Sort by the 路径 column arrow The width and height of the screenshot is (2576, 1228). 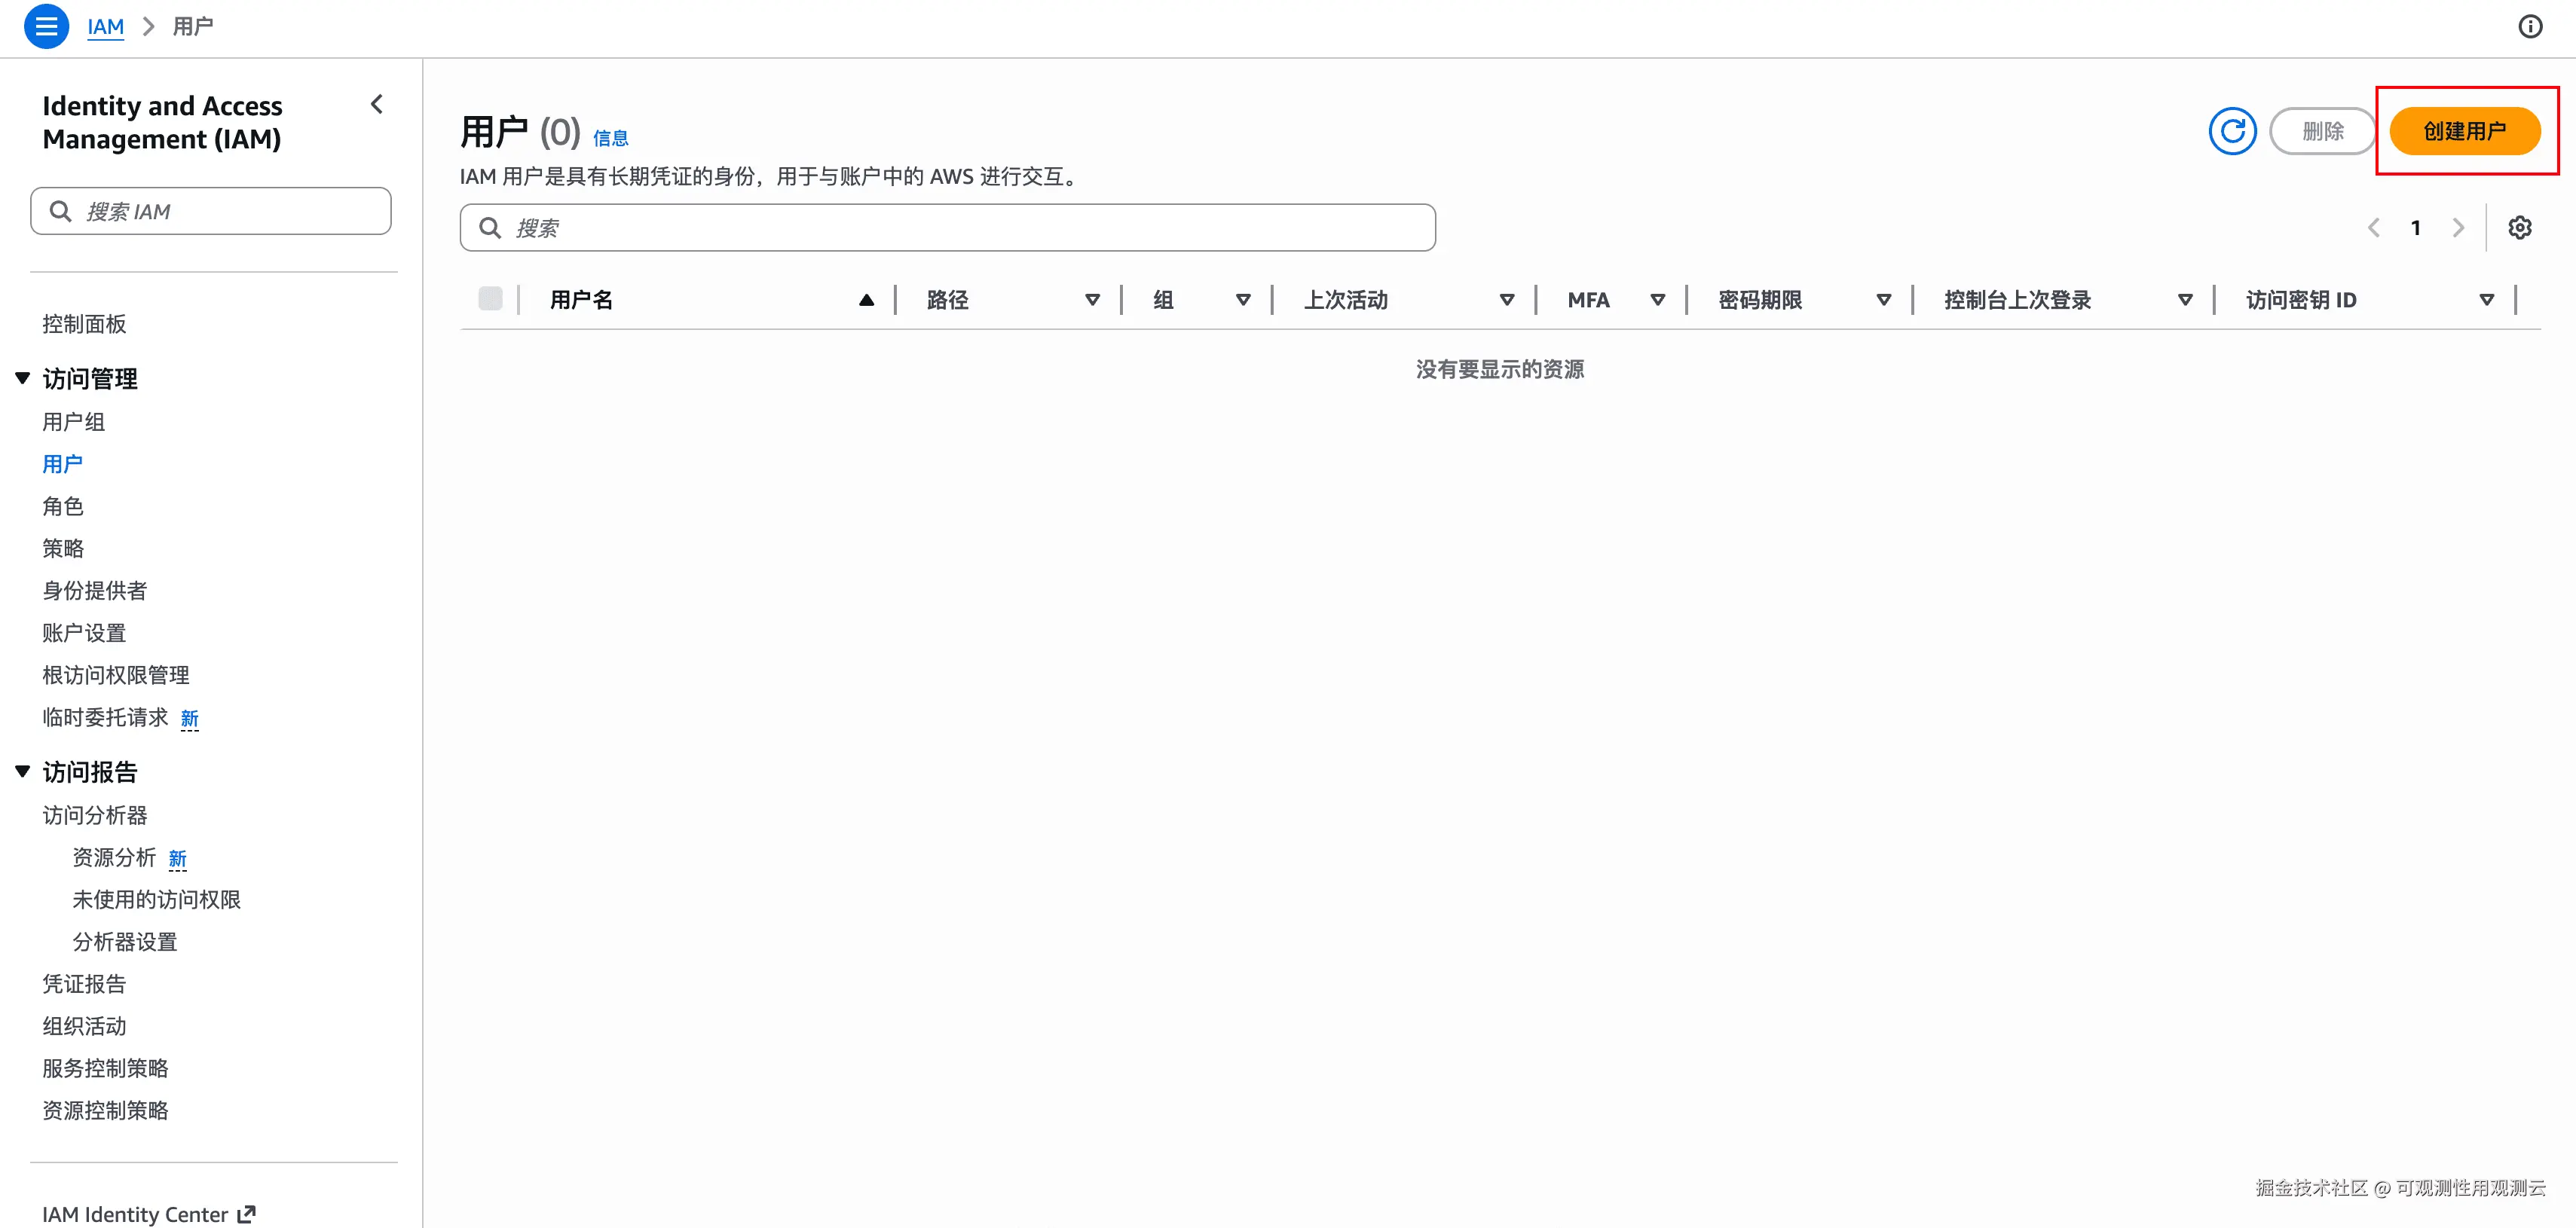coord(1092,300)
